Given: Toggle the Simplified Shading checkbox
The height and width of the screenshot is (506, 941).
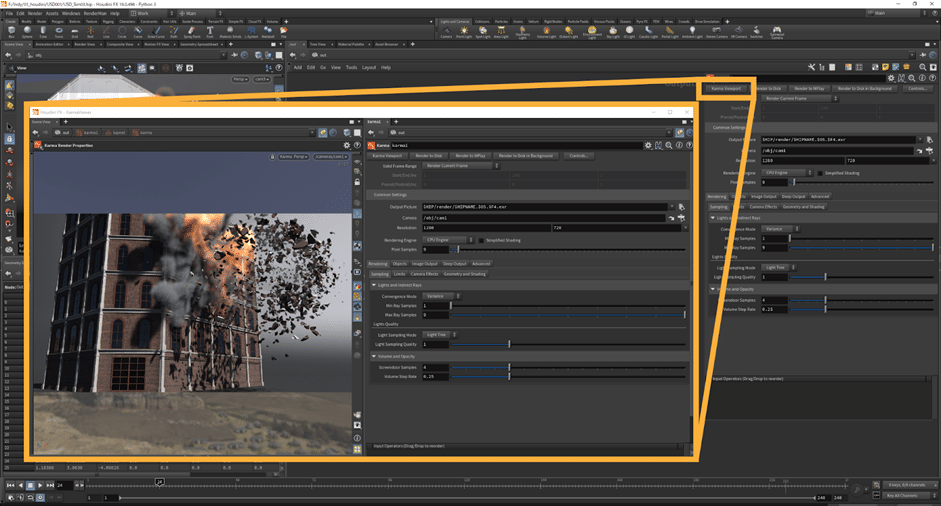Looking at the screenshot, I should [479, 240].
